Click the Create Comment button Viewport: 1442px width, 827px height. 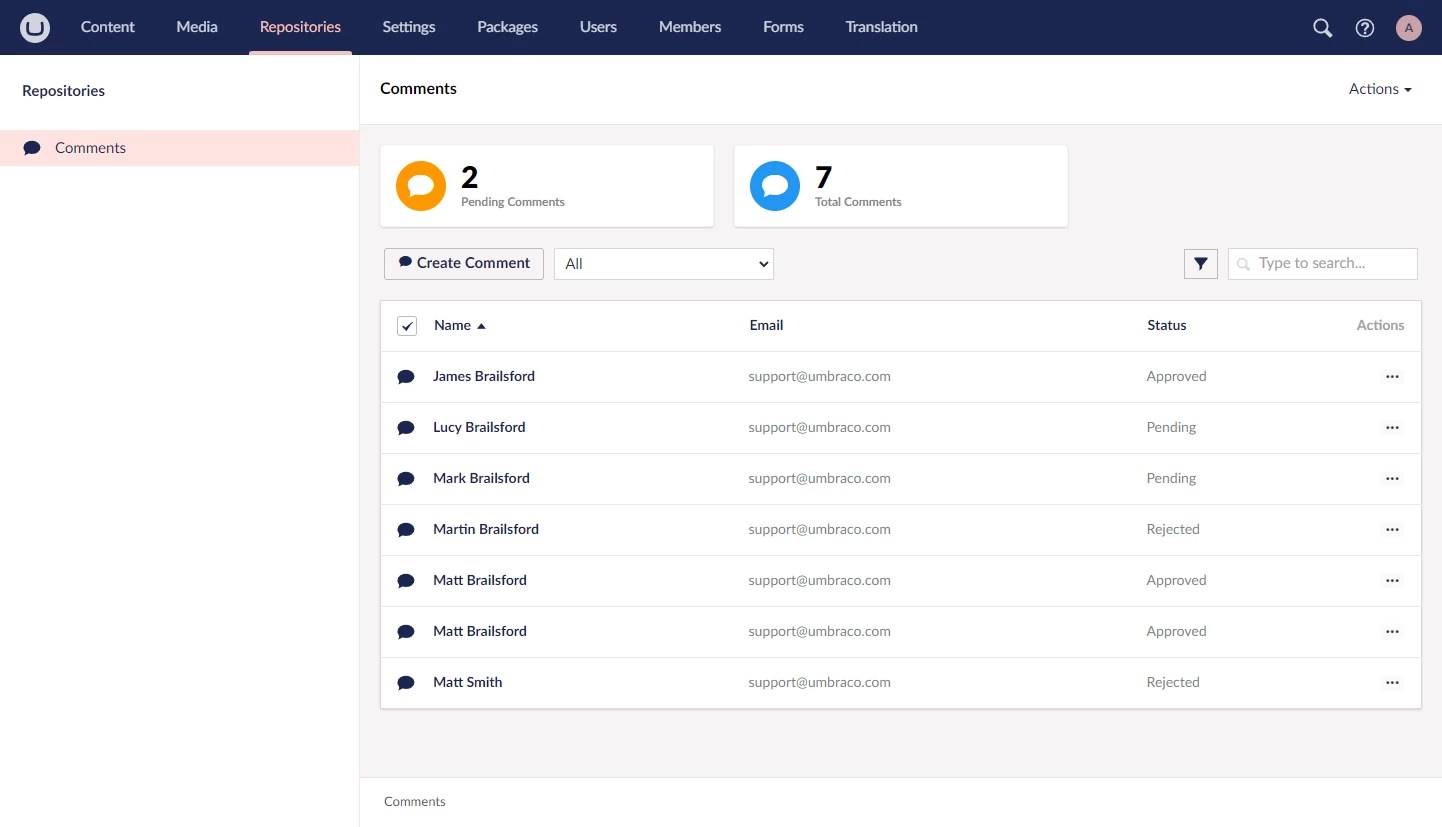pos(463,263)
